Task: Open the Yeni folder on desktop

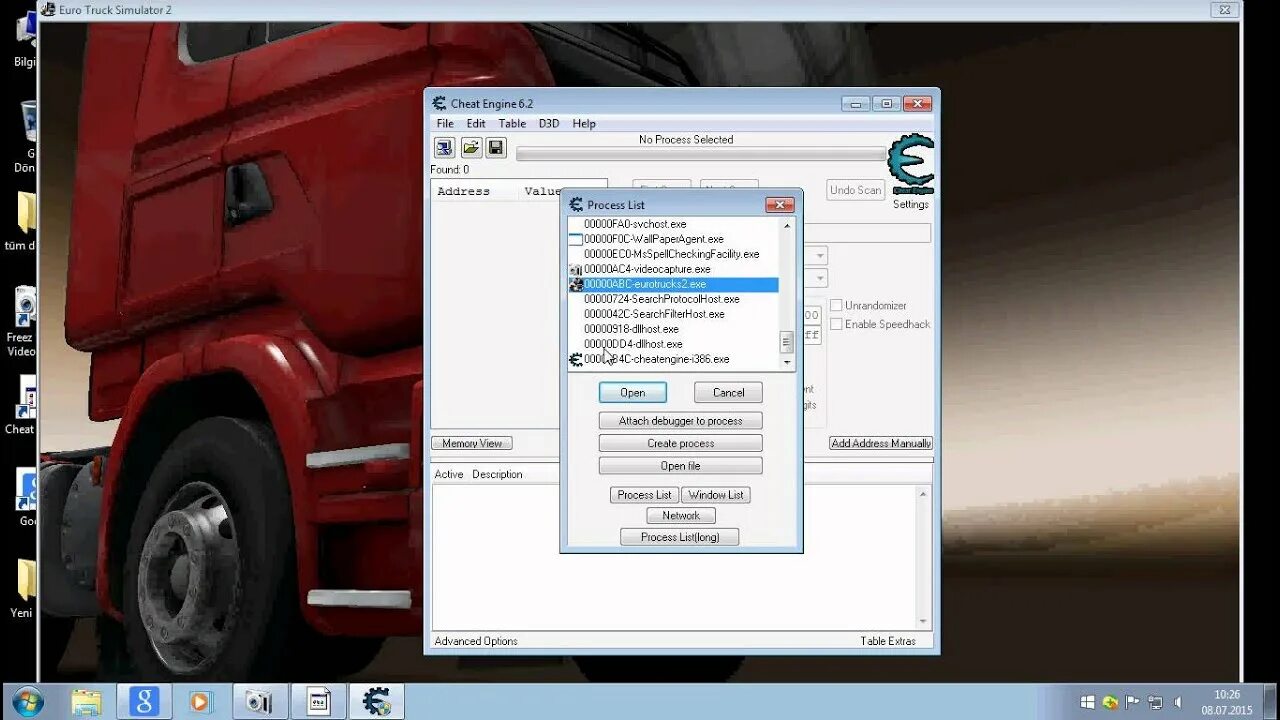Action: pos(24,589)
